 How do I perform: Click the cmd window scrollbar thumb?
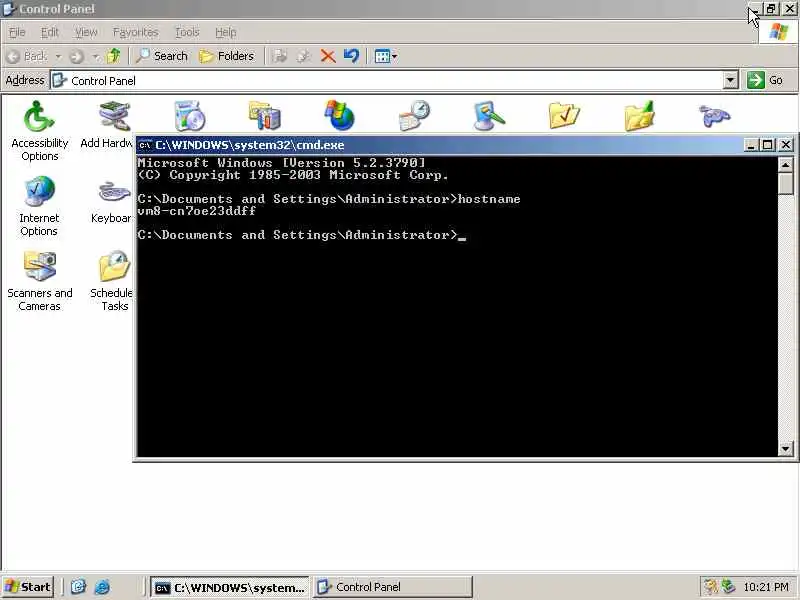(785, 183)
